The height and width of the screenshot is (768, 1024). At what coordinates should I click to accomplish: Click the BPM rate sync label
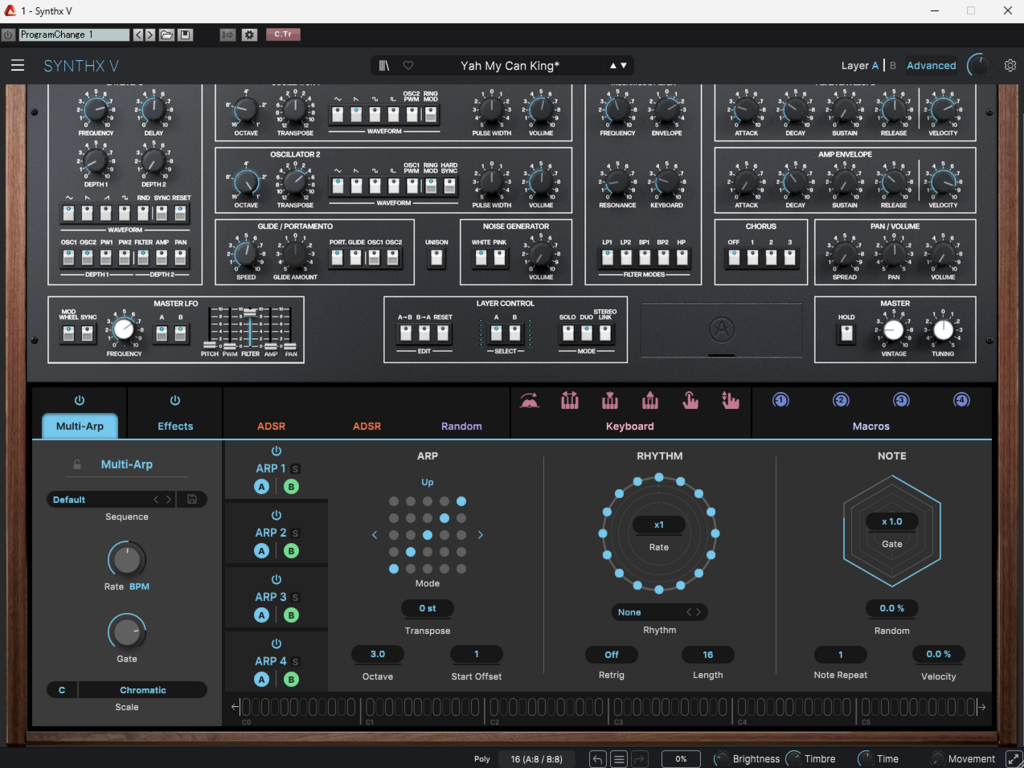(x=139, y=586)
